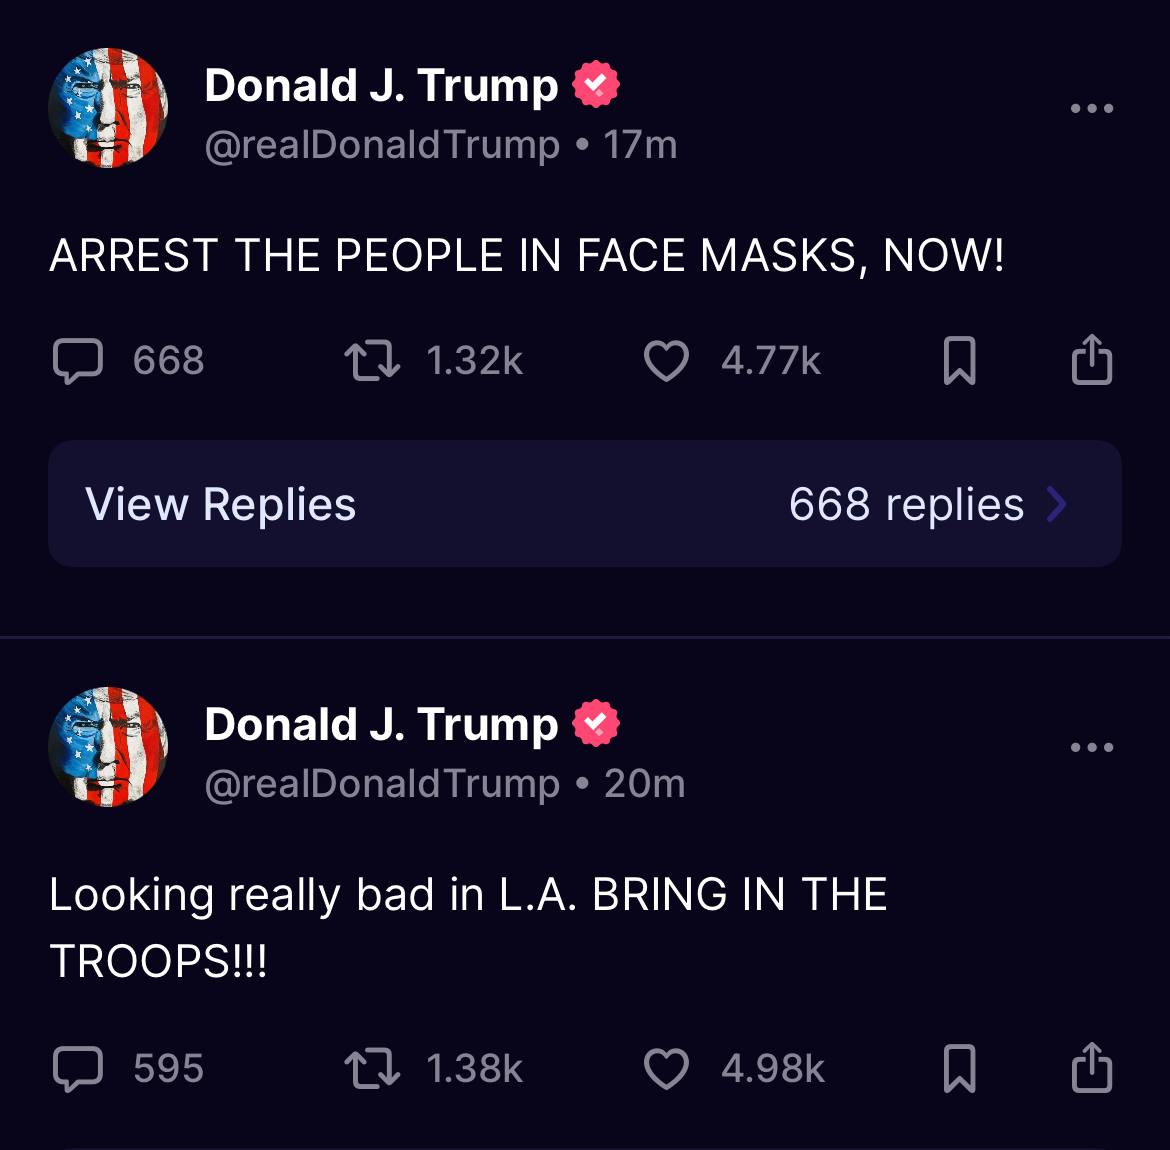The image size is (1170, 1150).
Task: Open profile avatar on the 20m post
Action: pyautogui.click(x=108, y=747)
